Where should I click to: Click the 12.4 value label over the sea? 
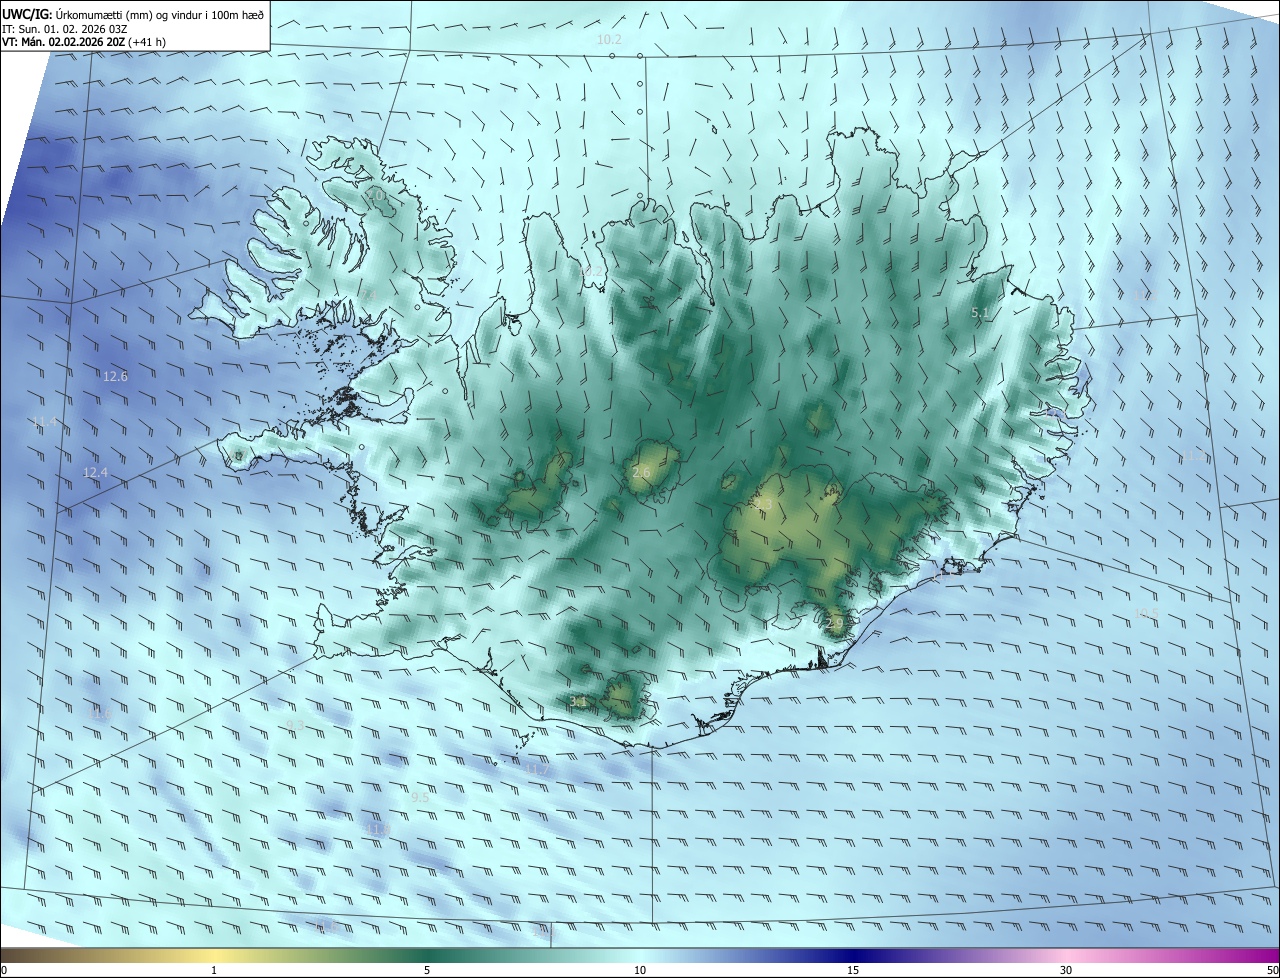[95, 472]
